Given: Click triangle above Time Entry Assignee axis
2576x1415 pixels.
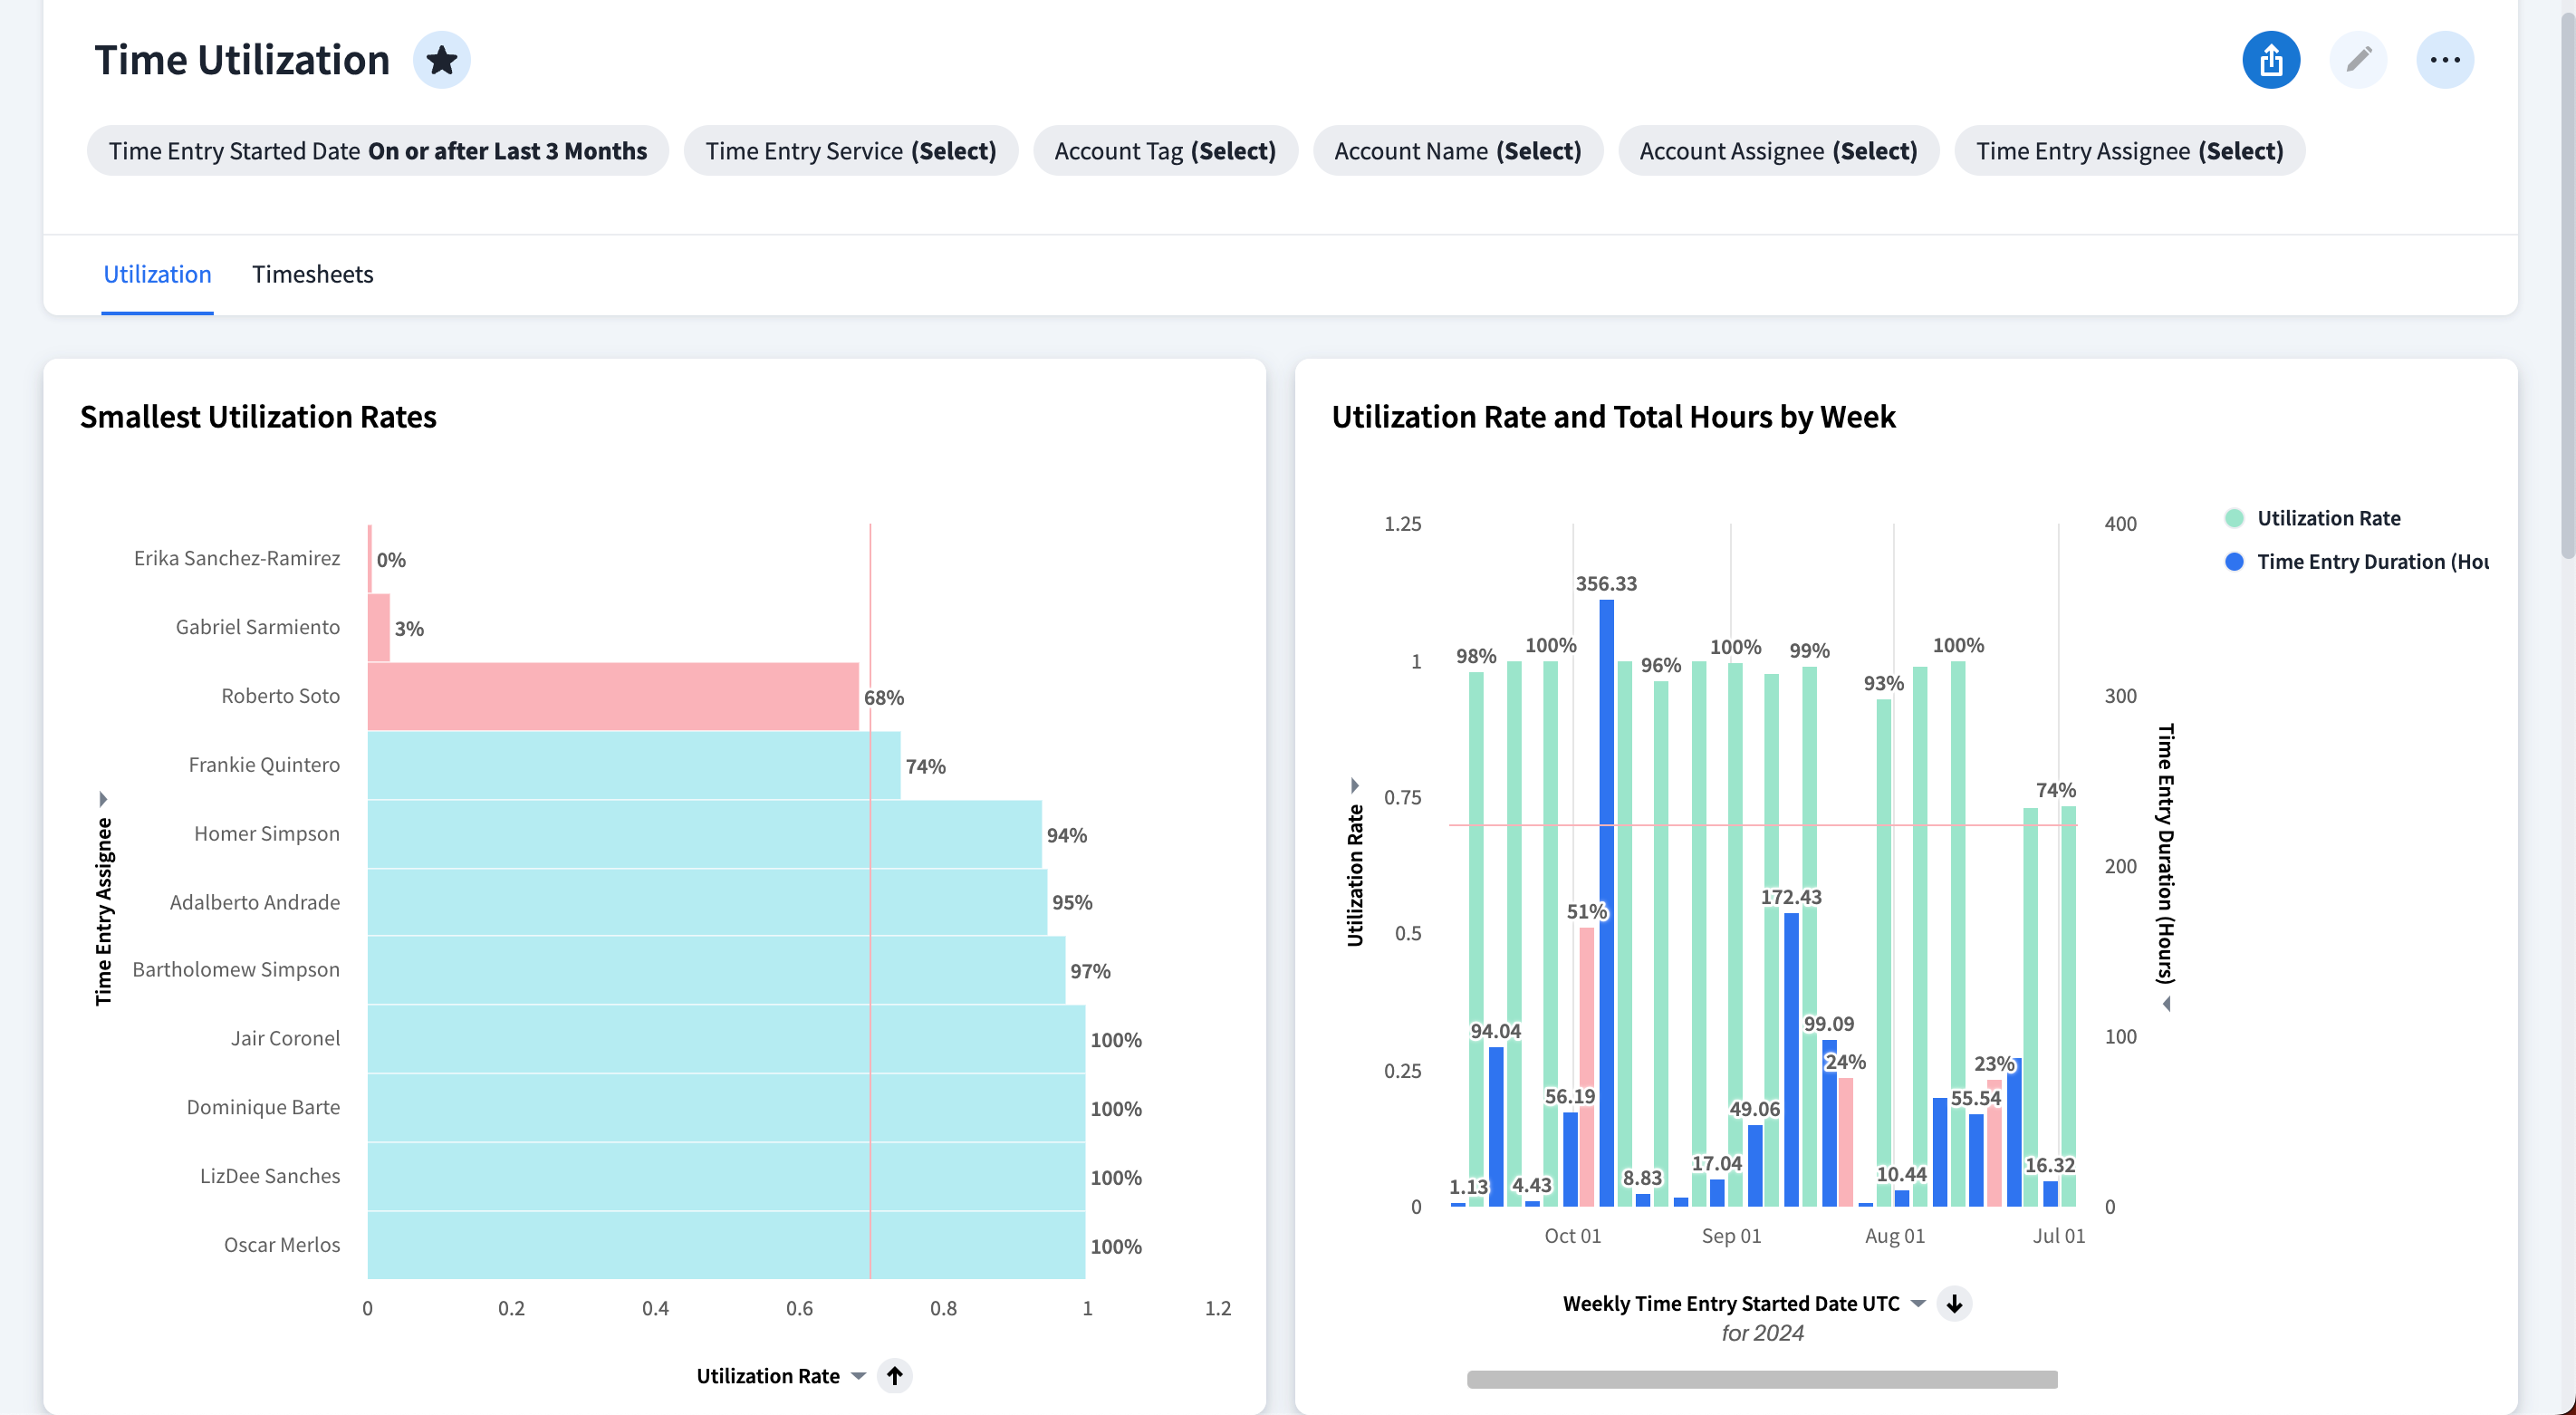Looking at the screenshot, I should click(x=103, y=798).
